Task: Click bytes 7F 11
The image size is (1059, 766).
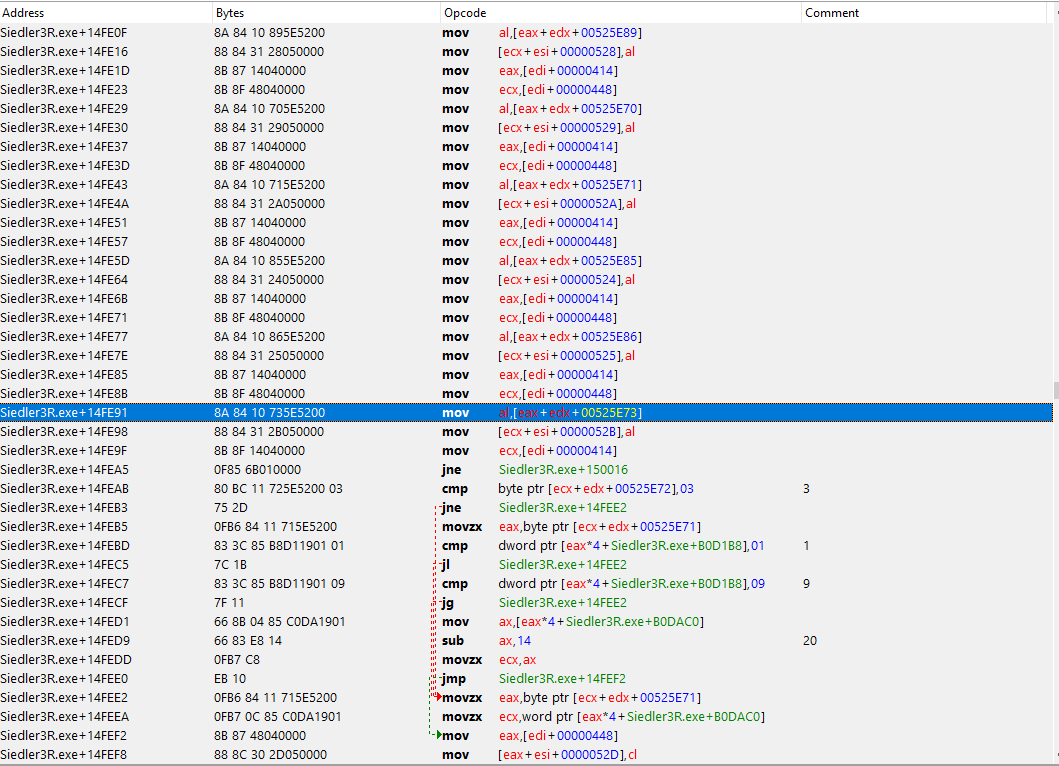Action: click(x=230, y=603)
